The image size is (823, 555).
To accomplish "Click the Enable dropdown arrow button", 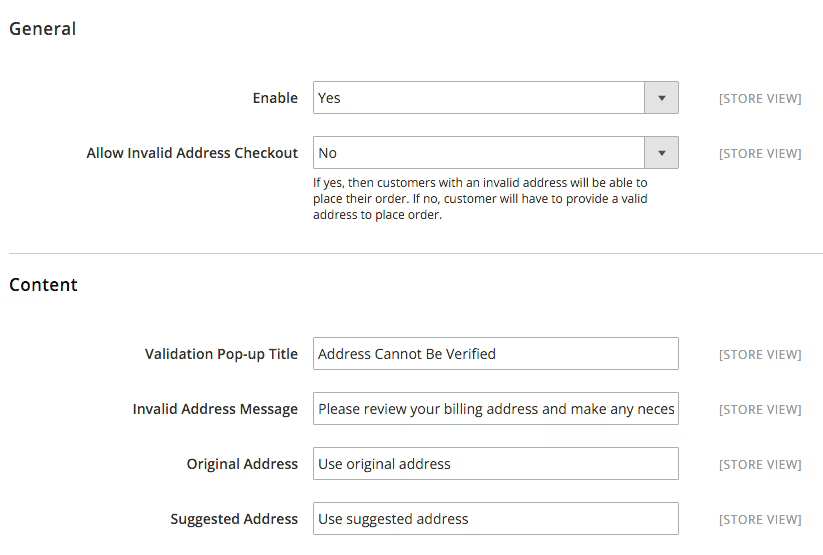I will point(661,98).
